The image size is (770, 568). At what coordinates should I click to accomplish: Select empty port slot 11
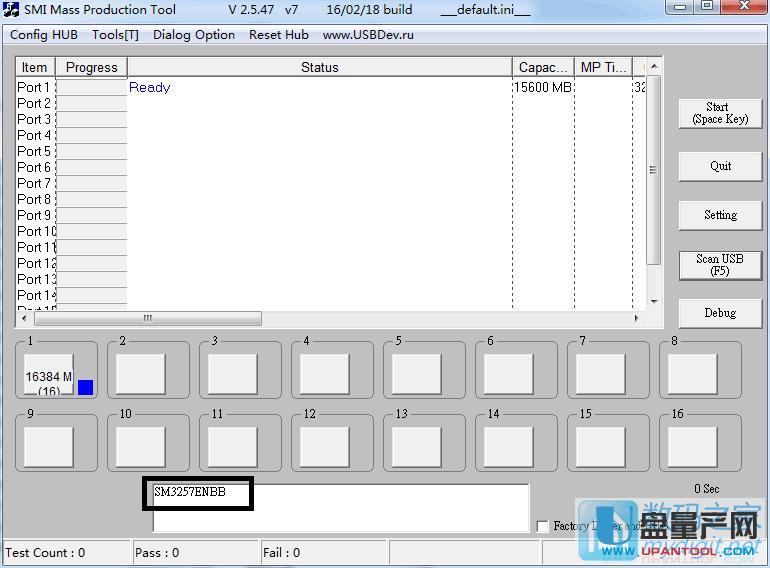[x=233, y=447]
